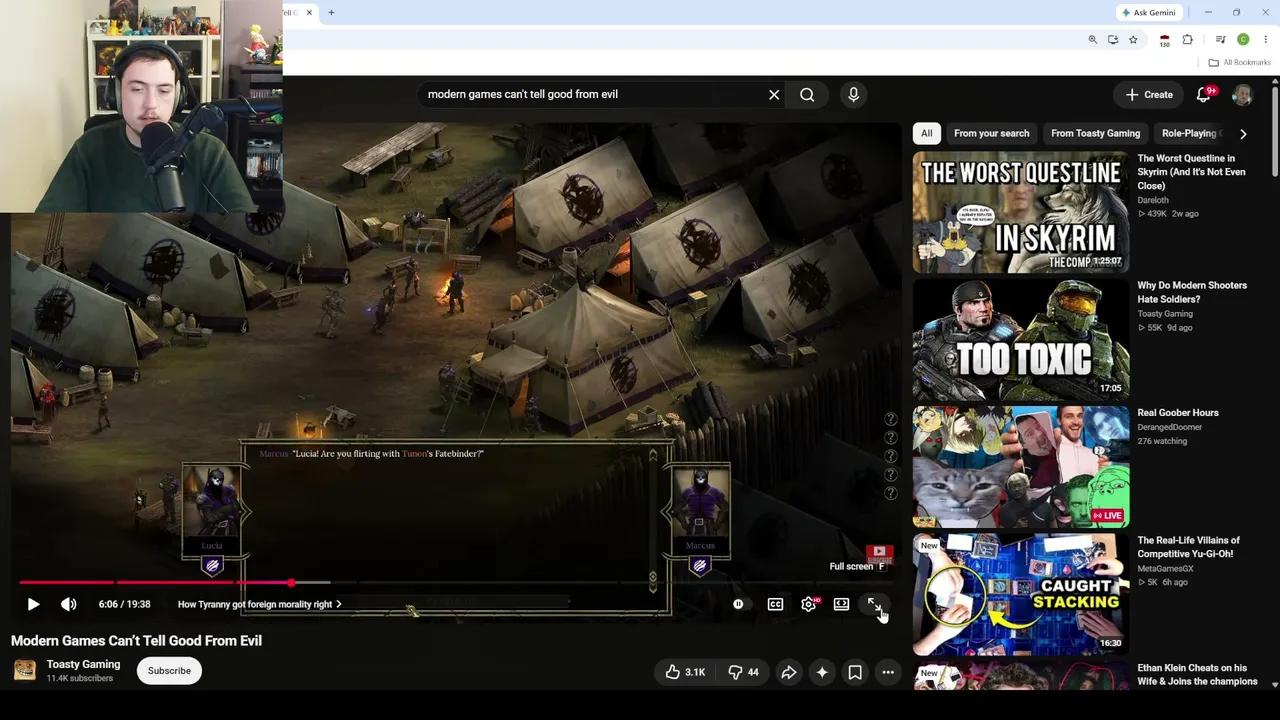This screenshot has height=720, width=1280.
Task: Bookmark this page with the star icon
Action: (1133, 40)
